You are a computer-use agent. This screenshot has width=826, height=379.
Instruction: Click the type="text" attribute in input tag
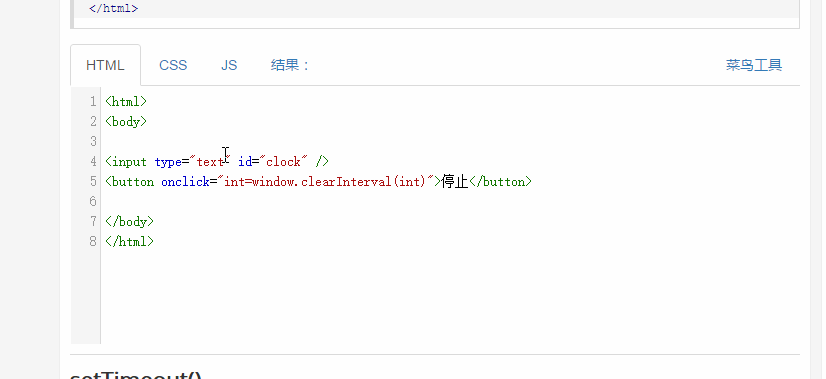pos(192,162)
